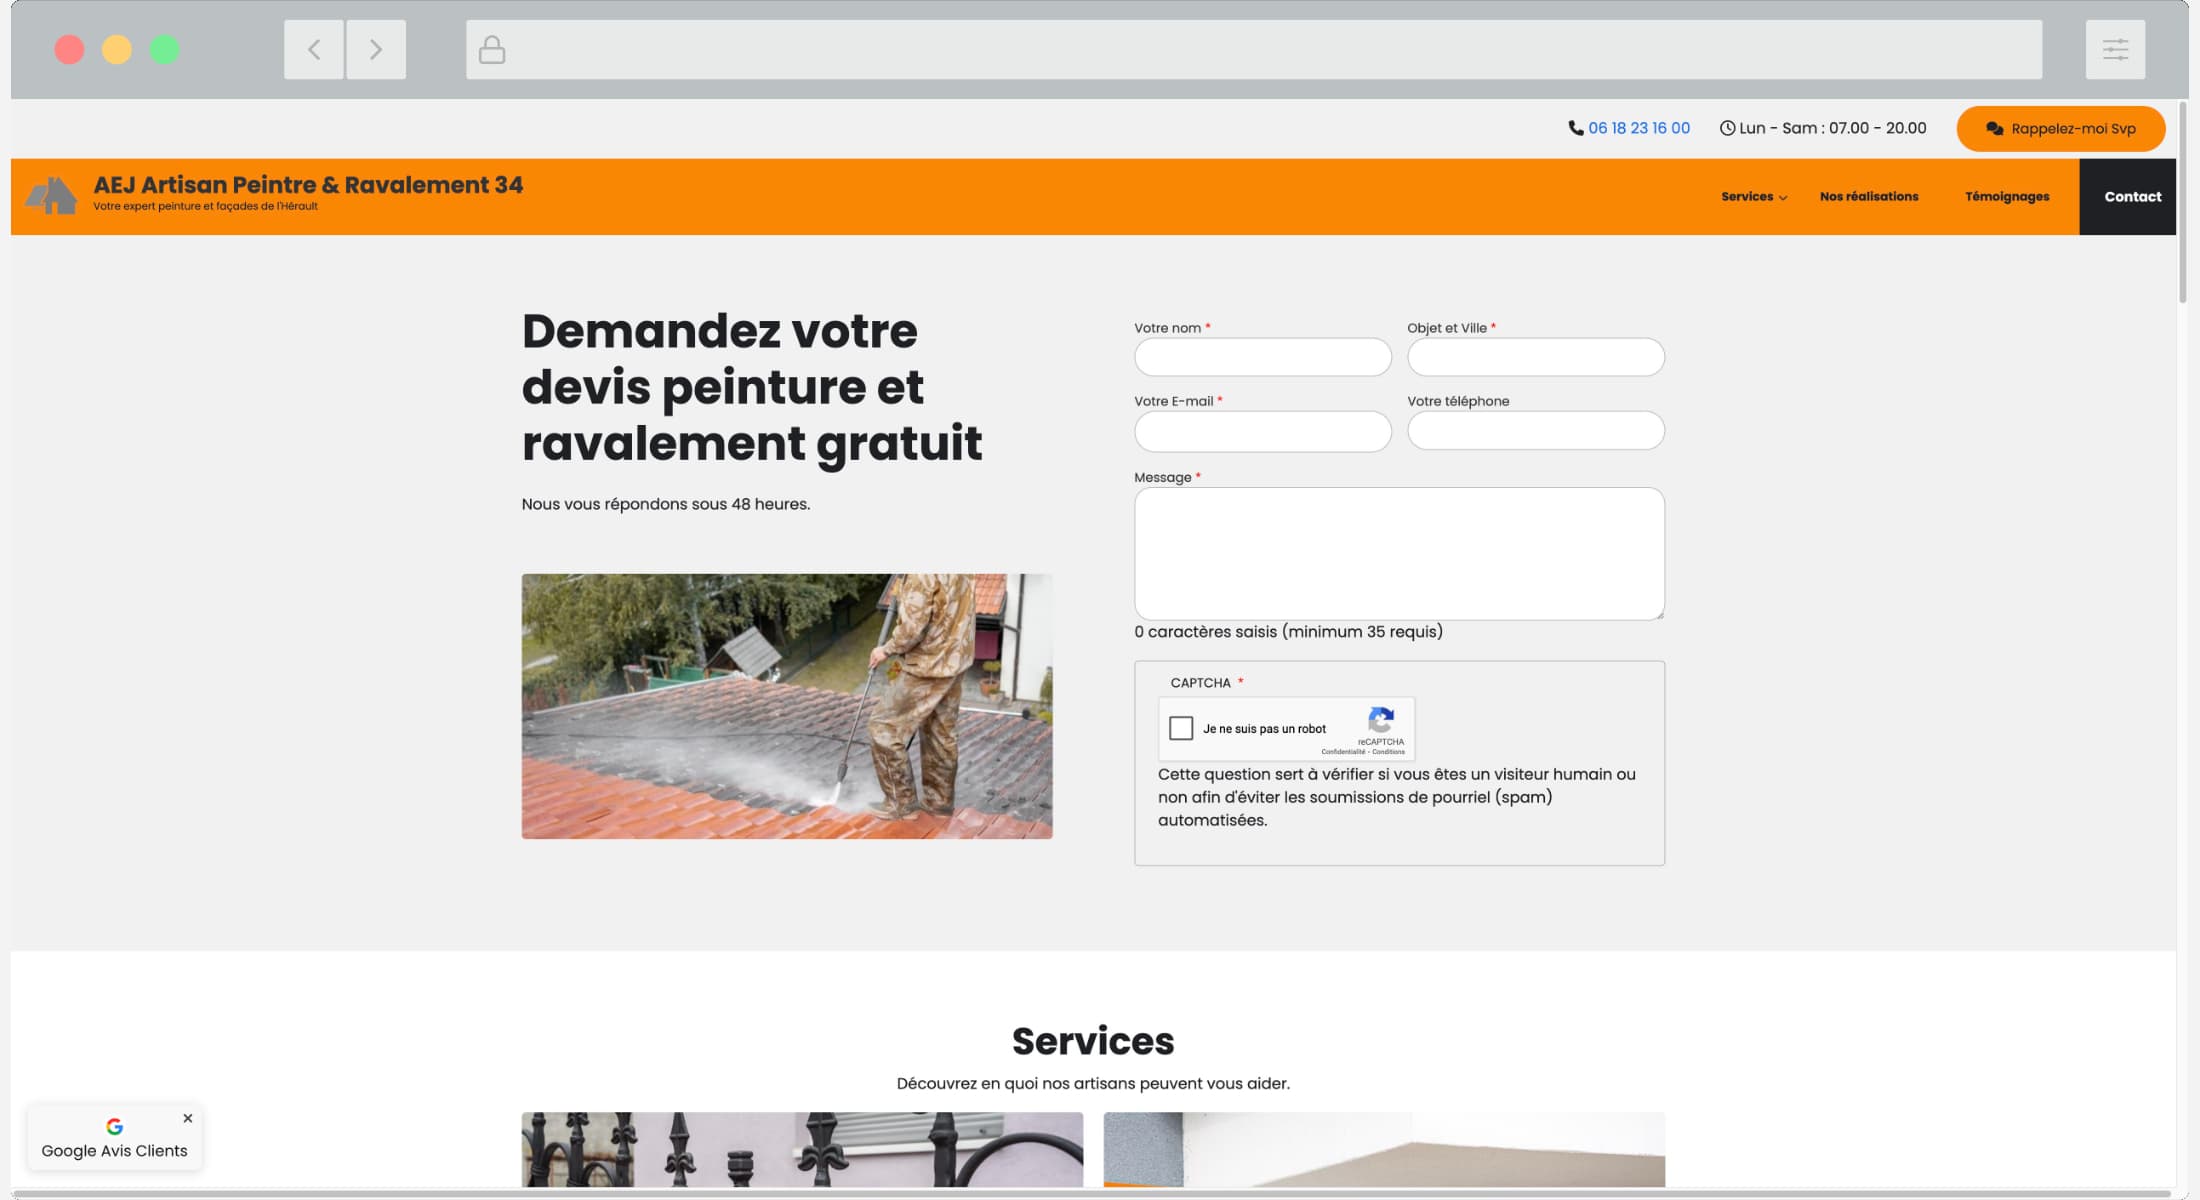2200x1200 pixels.
Task: Close the Google Avis Clients popup
Action: (187, 1118)
